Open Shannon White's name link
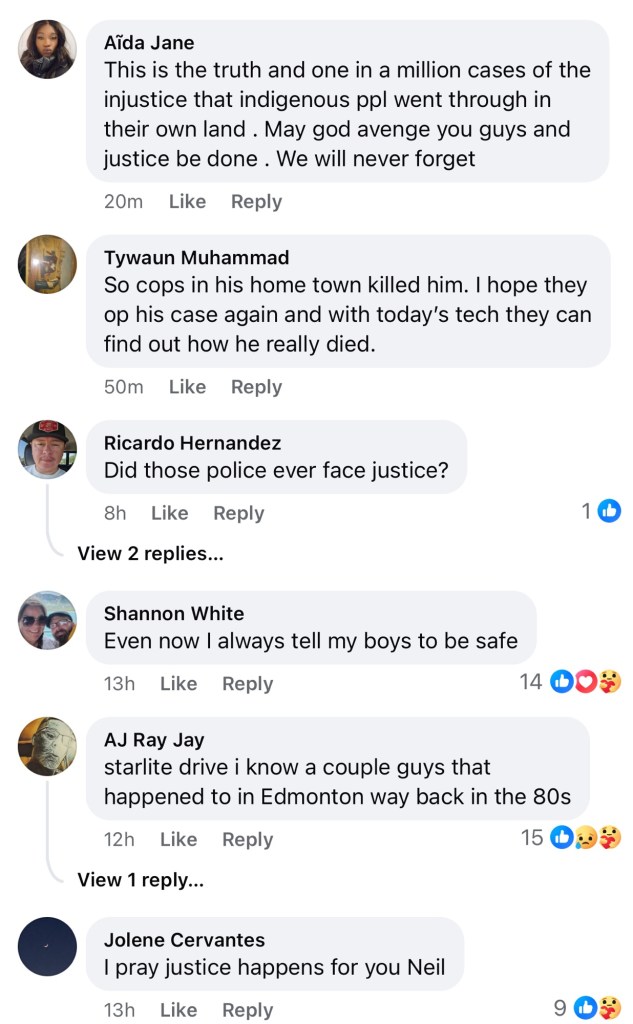Image resolution: width=633 pixels, height=1024 pixels. (x=174, y=613)
